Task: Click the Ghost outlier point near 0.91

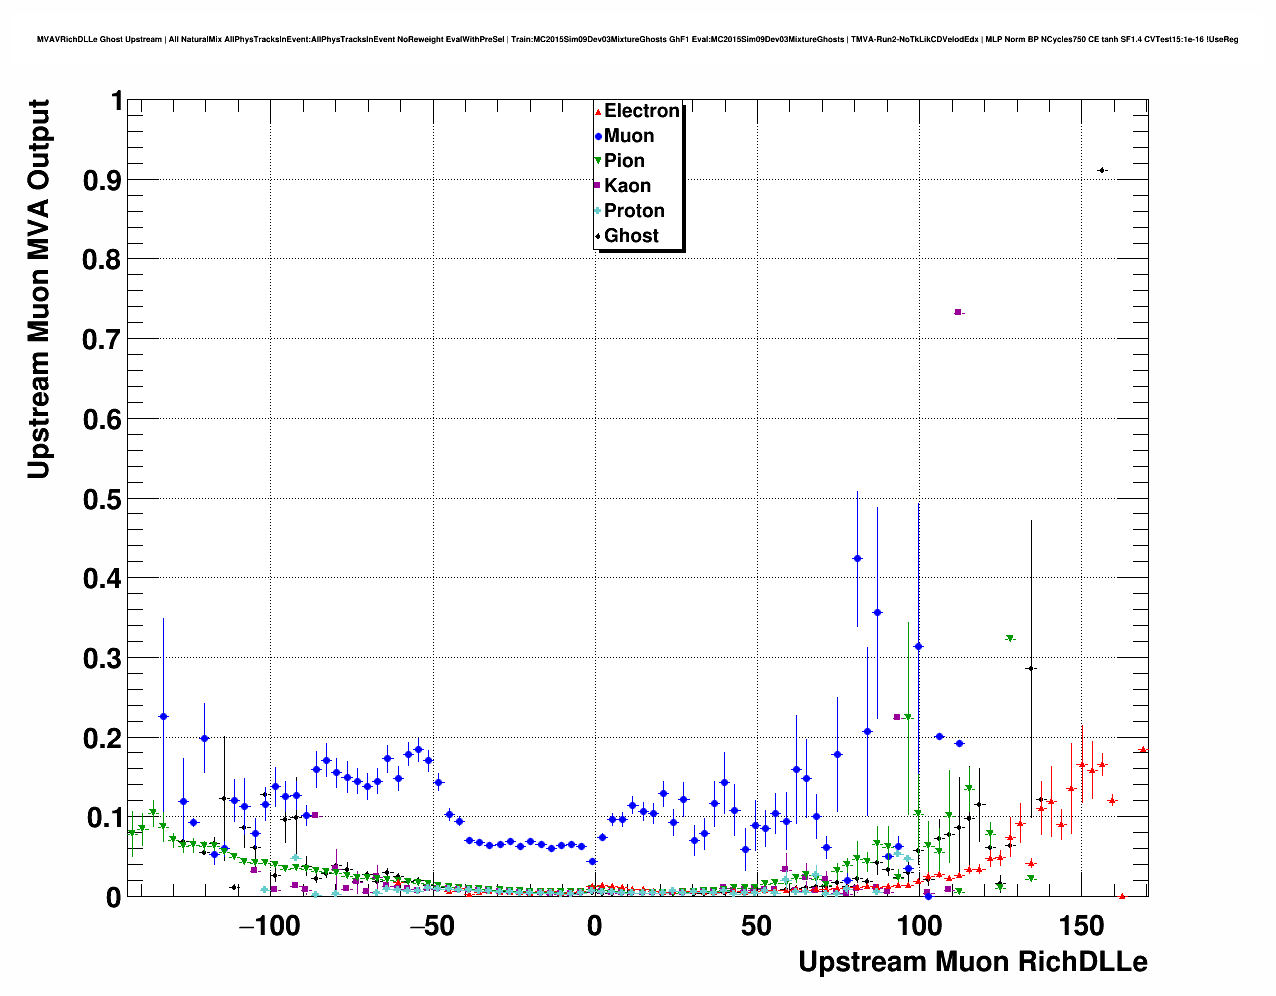Action: tap(1102, 170)
